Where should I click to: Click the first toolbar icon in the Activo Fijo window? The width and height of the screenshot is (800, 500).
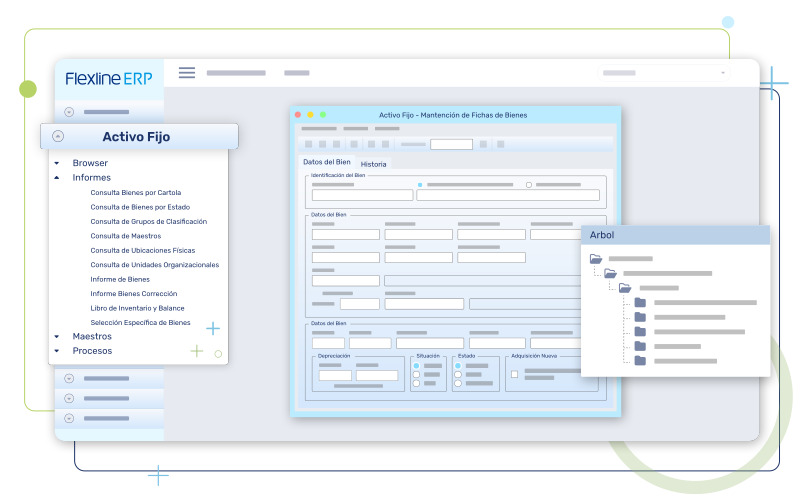(x=310, y=144)
